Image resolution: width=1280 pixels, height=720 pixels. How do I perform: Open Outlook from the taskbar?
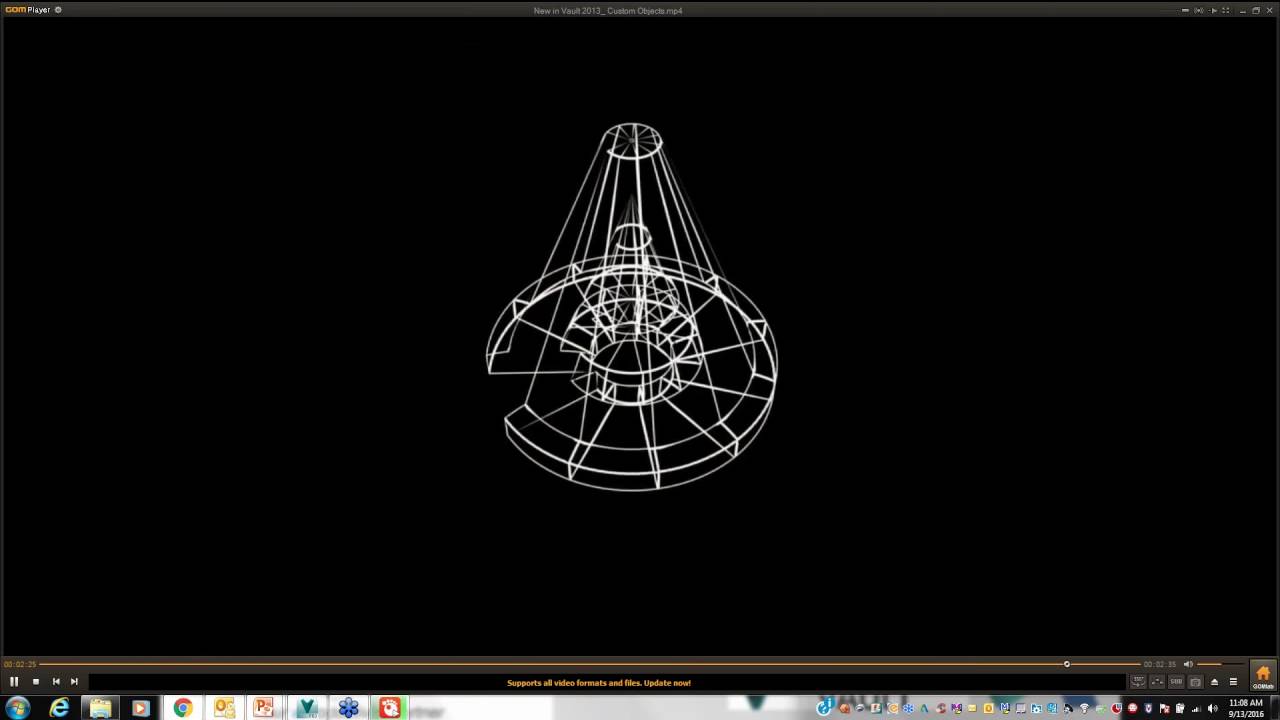point(224,708)
